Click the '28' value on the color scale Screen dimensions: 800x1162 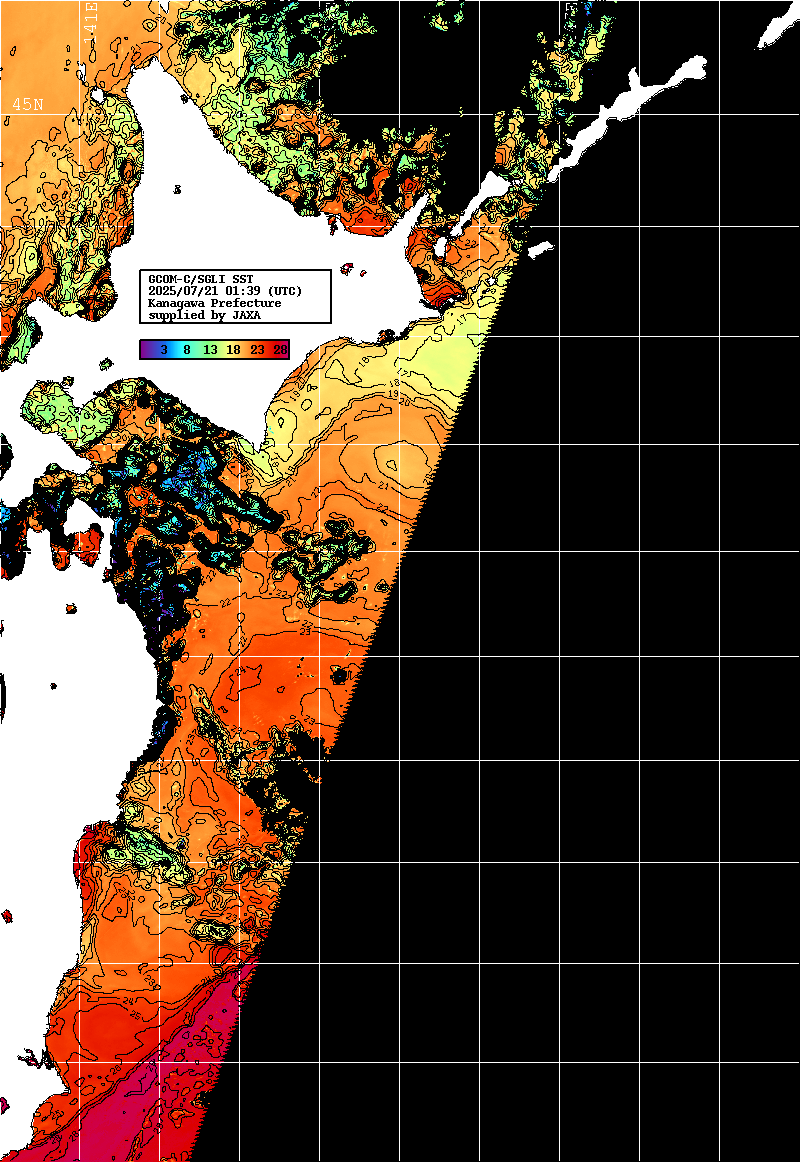(281, 350)
